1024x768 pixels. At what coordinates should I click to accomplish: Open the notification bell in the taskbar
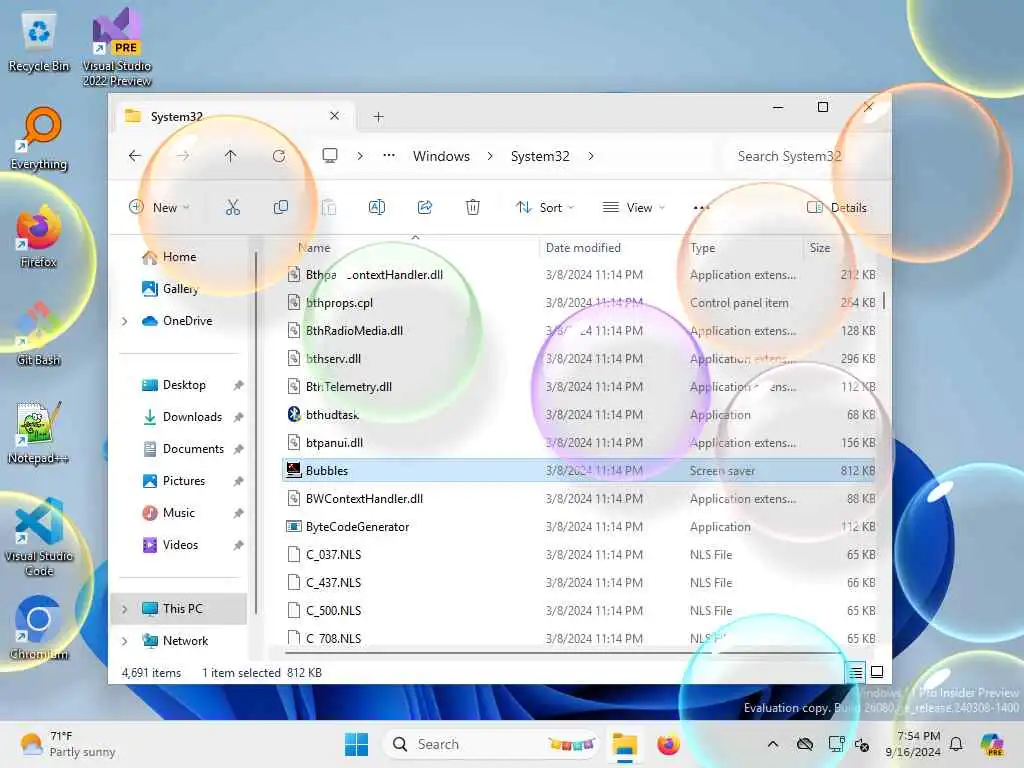[x=956, y=744]
